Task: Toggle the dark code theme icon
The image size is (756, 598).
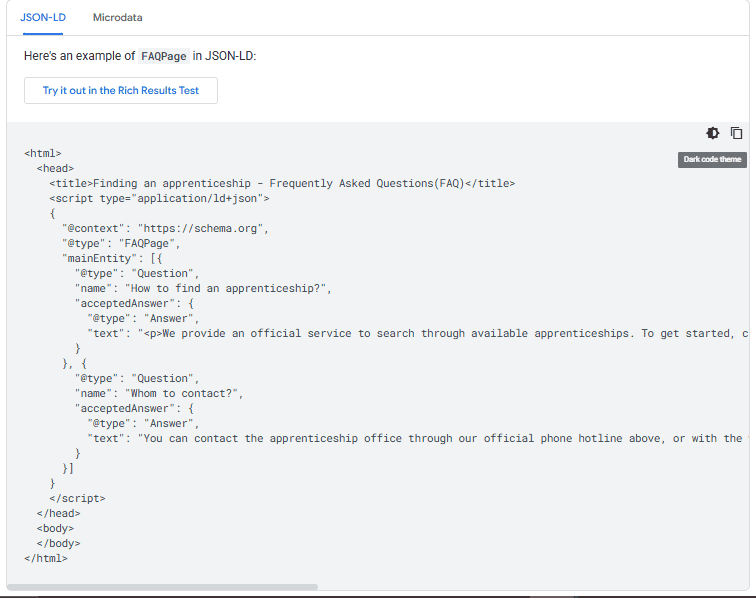Action: pos(713,133)
